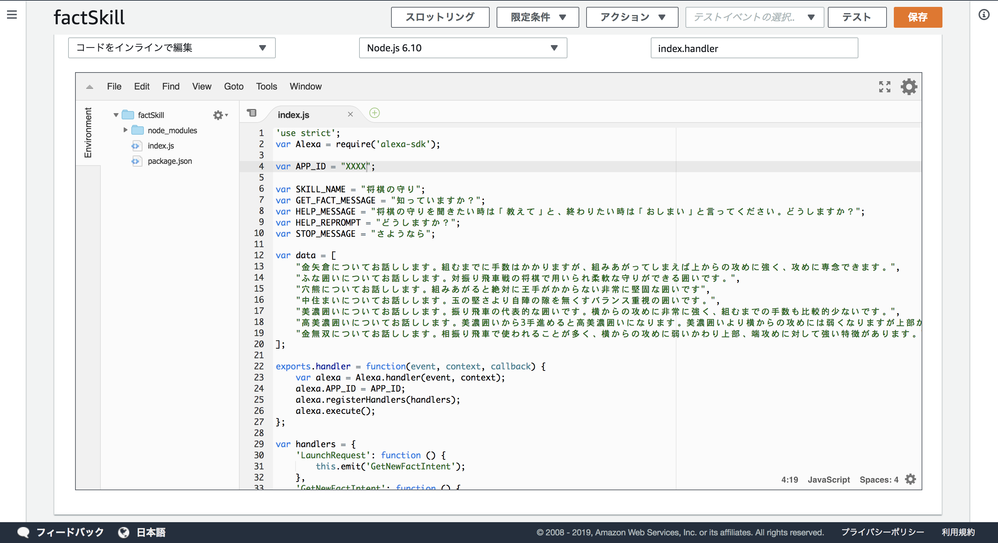Click the alexa.execute() code line

tap(335, 411)
